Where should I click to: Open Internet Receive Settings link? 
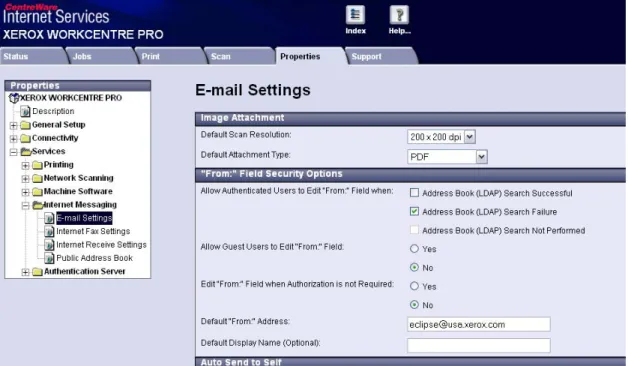point(101,245)
